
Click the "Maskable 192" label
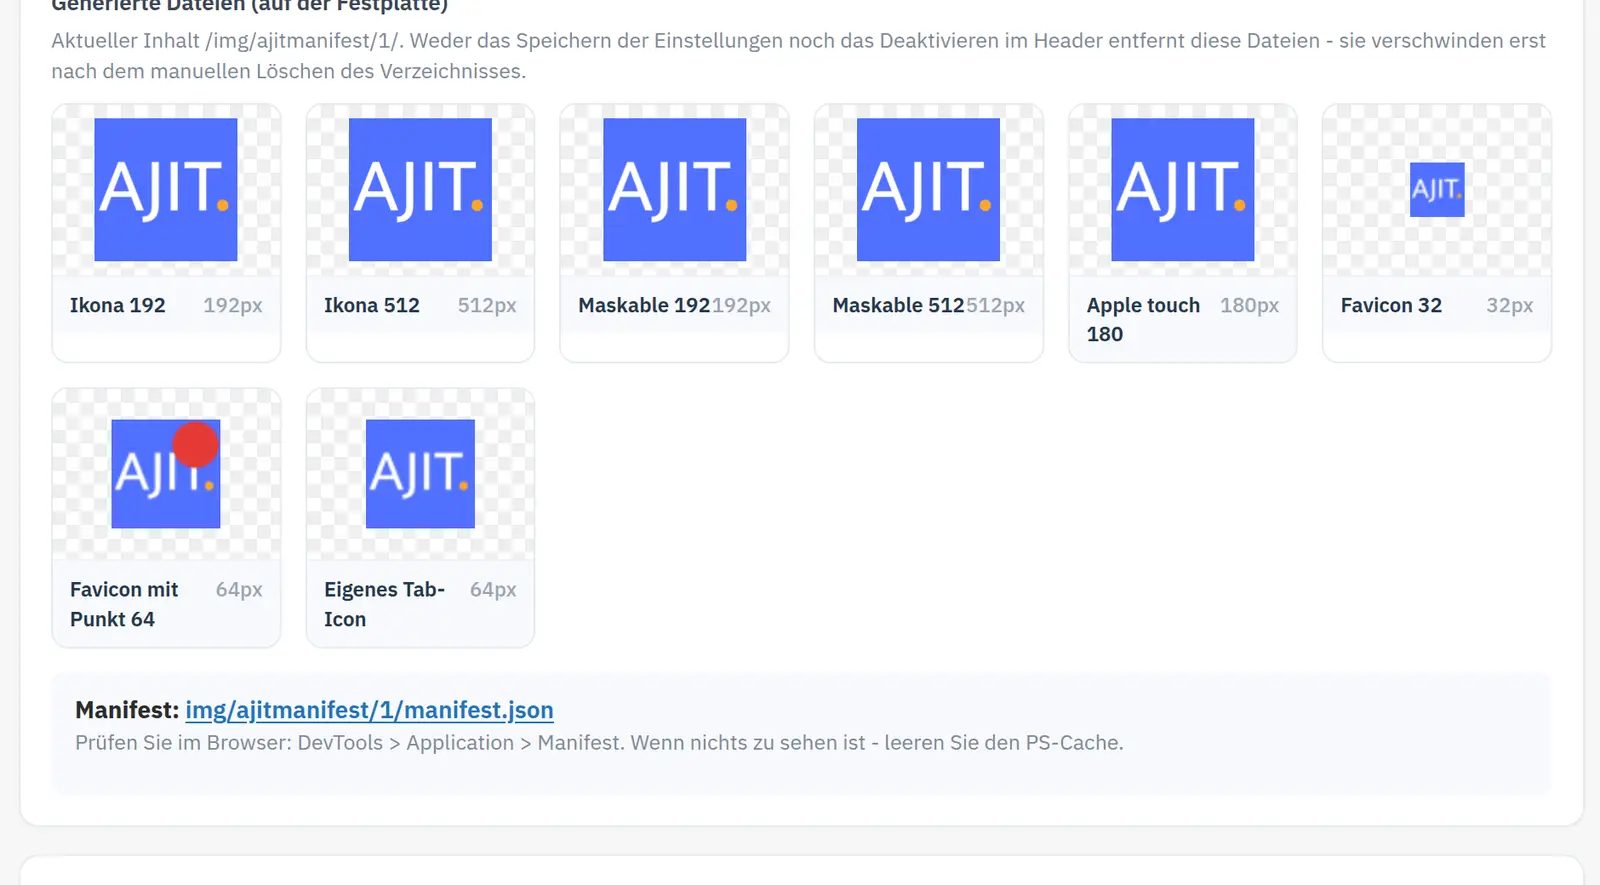[x=644, y=306]
